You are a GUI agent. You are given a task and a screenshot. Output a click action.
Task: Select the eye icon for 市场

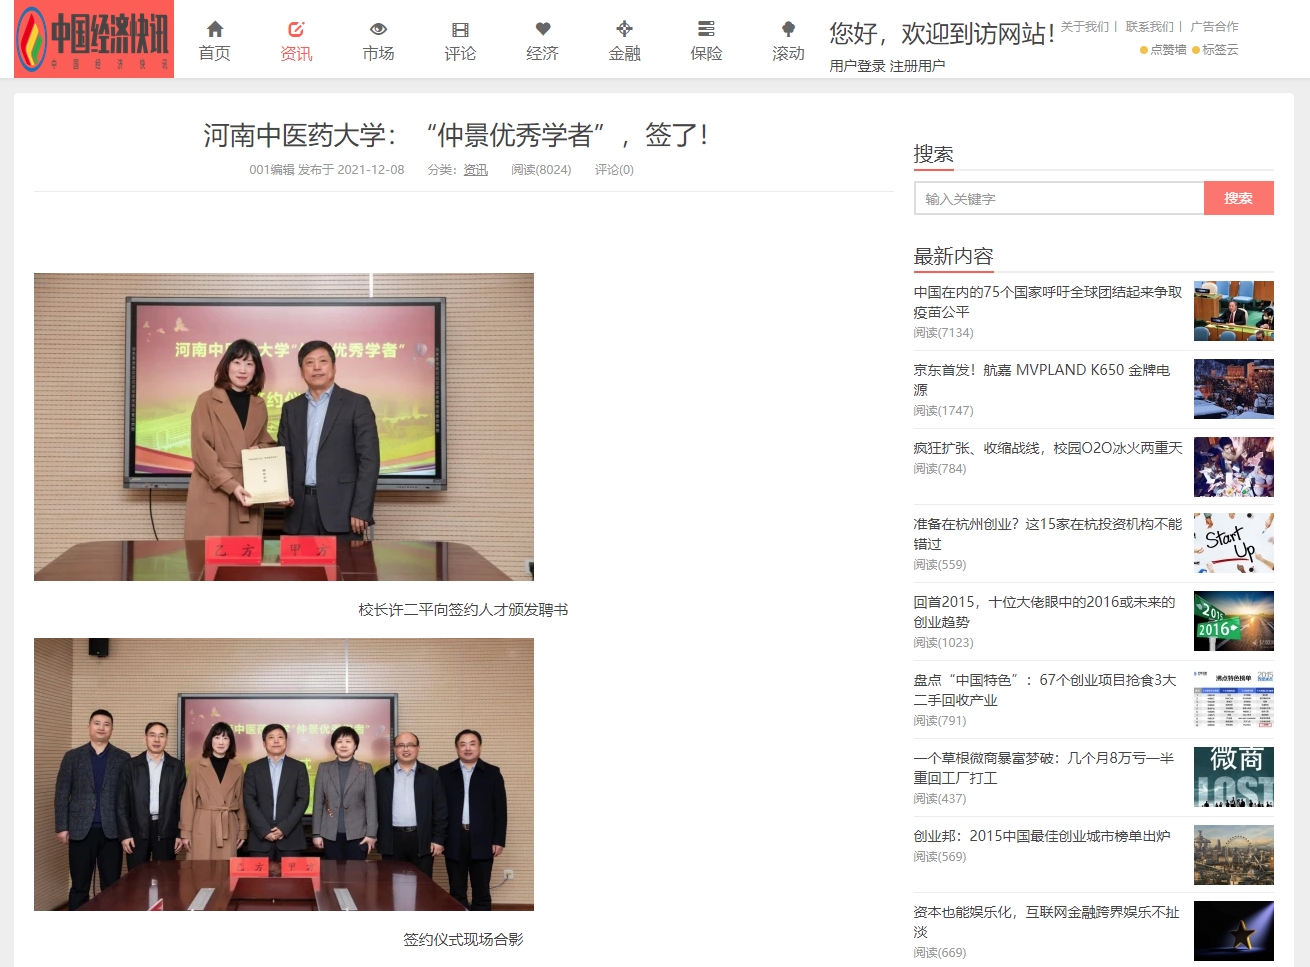(x=378, y=29)
